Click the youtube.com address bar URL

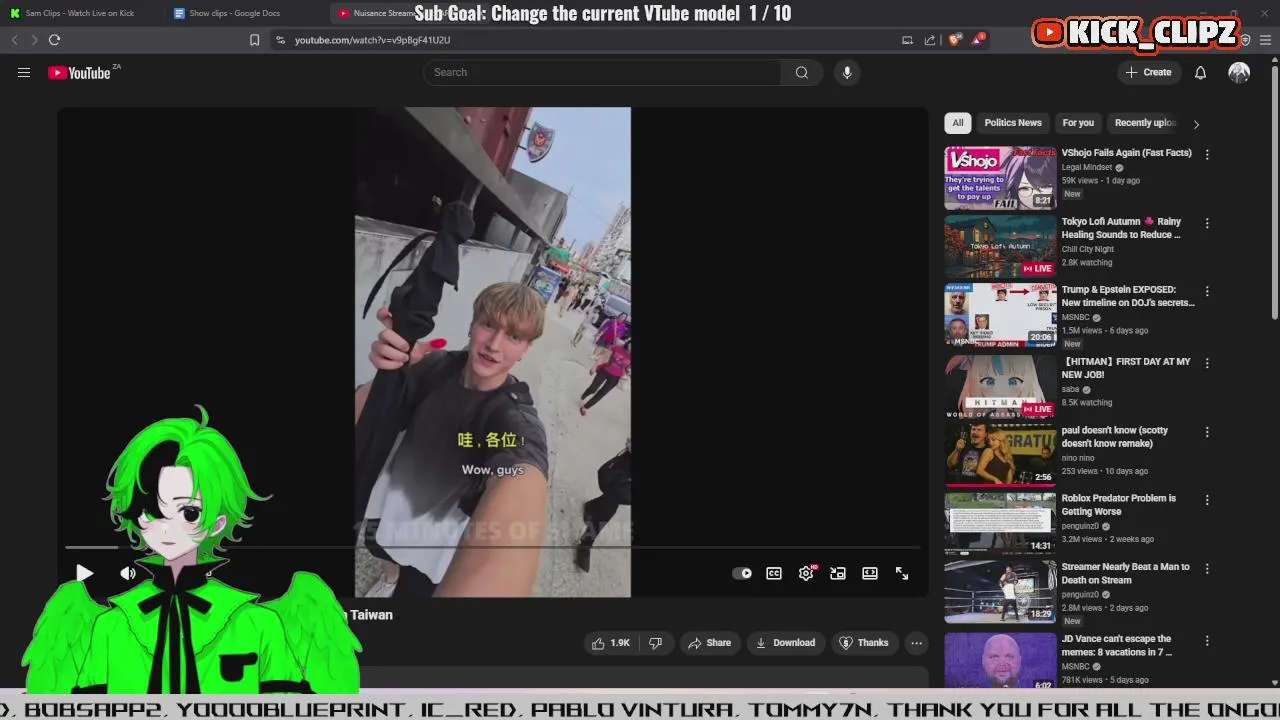coord(372,40)
